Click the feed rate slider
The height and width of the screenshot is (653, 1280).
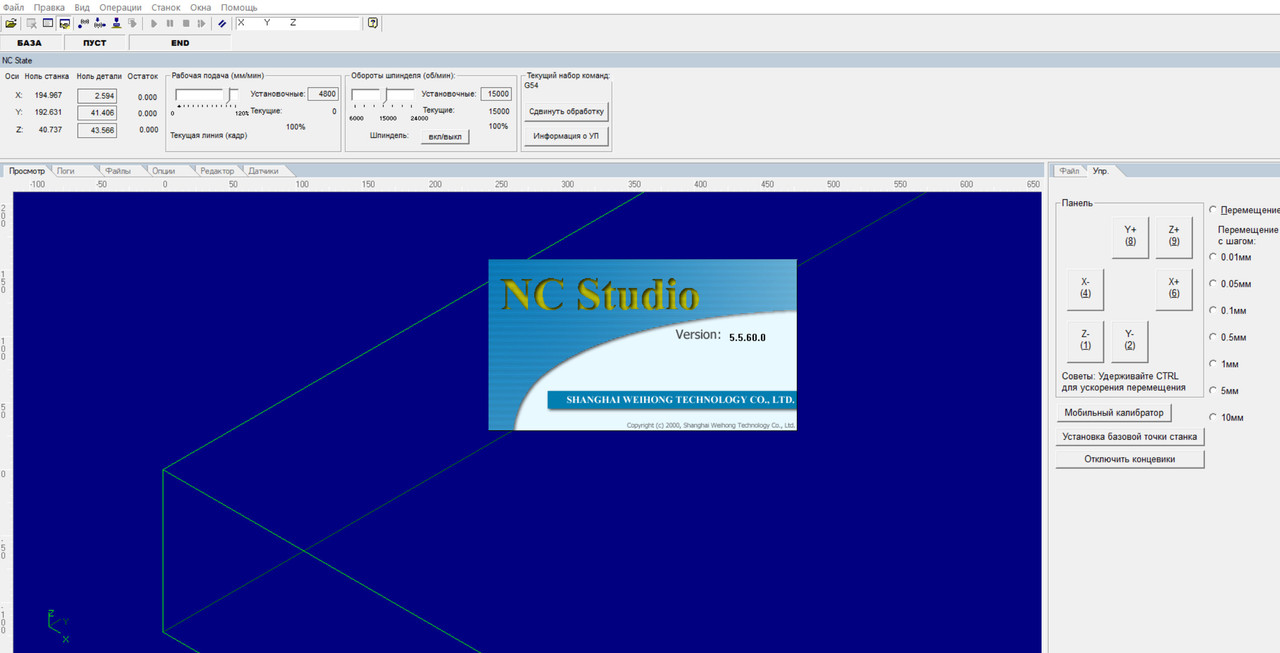(208, 95)
